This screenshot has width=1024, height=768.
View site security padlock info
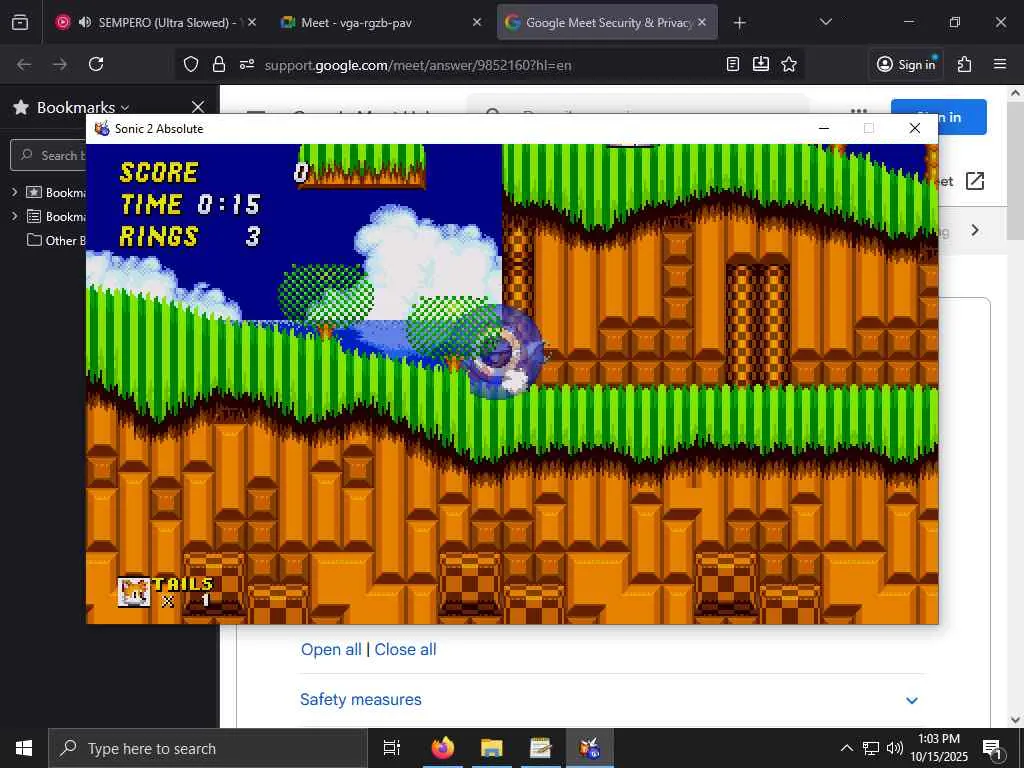[219, 64]
